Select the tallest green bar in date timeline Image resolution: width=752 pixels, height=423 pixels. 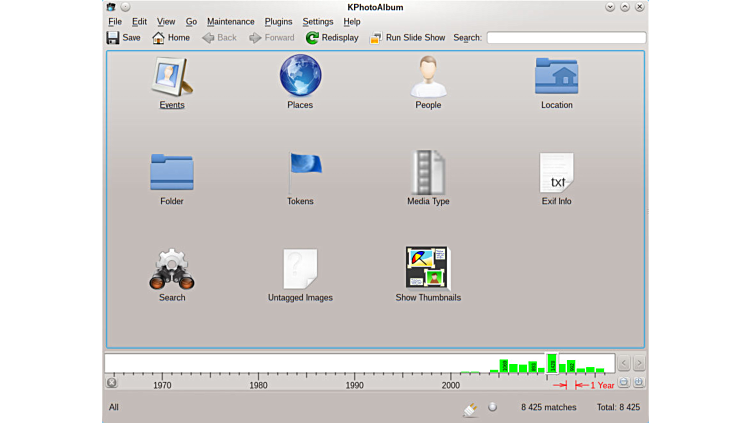551,363
